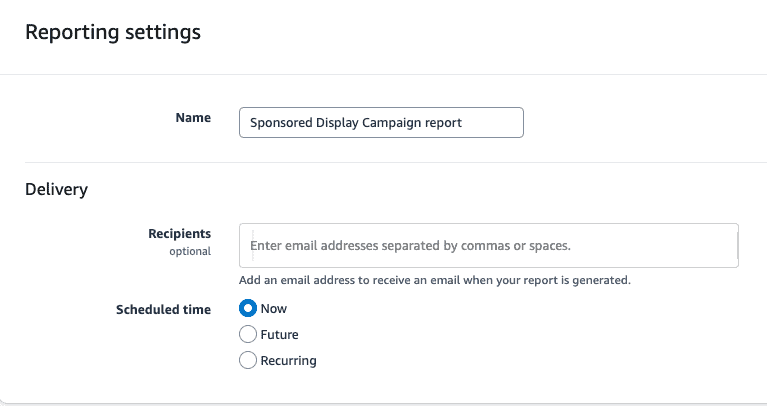Click the "Scheduled time" label

(163, 309)
